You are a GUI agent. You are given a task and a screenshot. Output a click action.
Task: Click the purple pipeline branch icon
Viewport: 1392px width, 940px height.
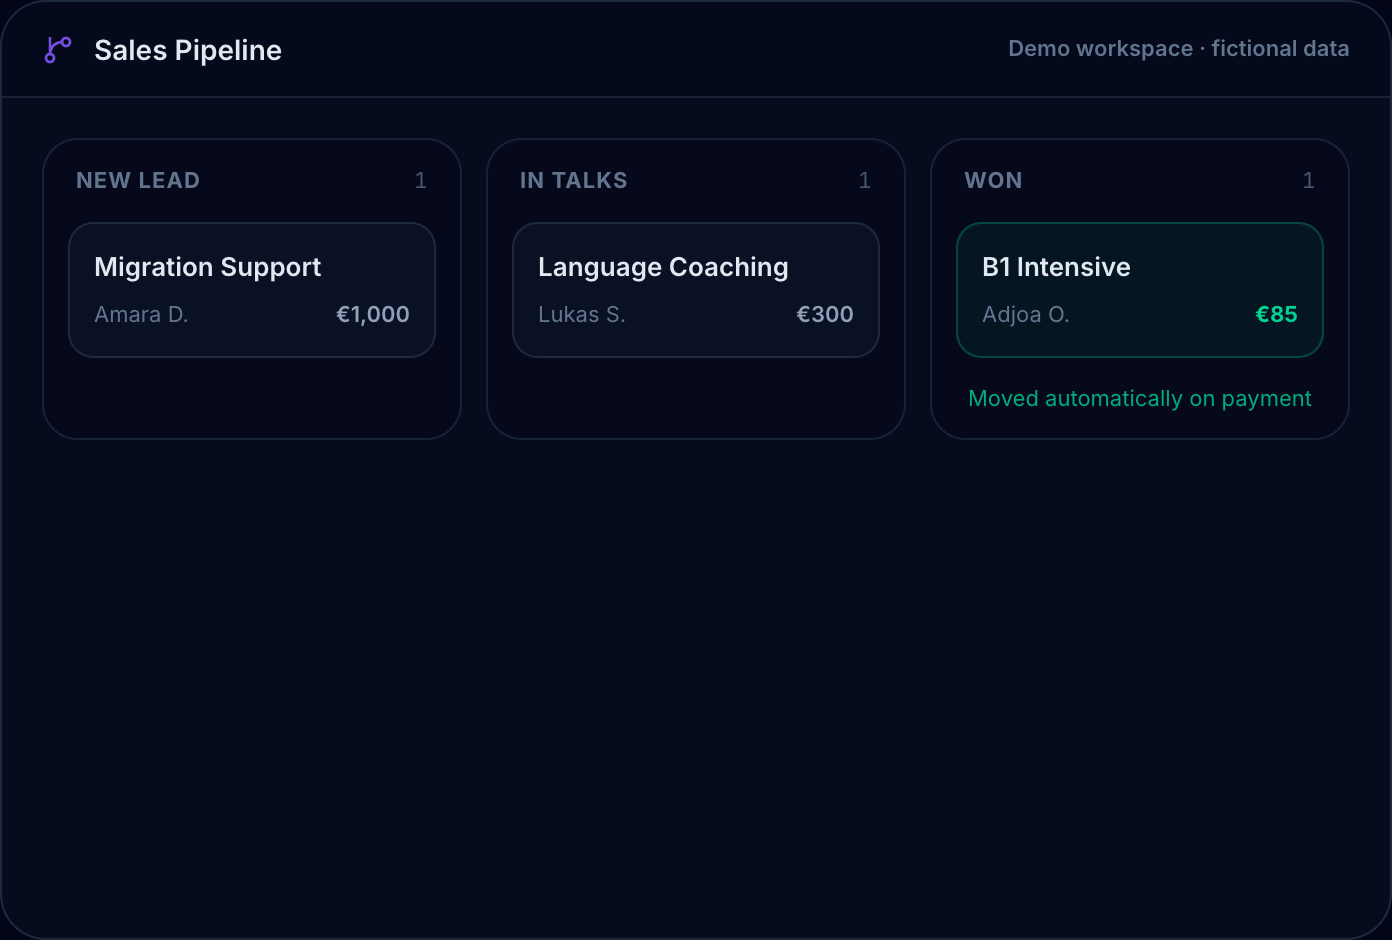58,50
